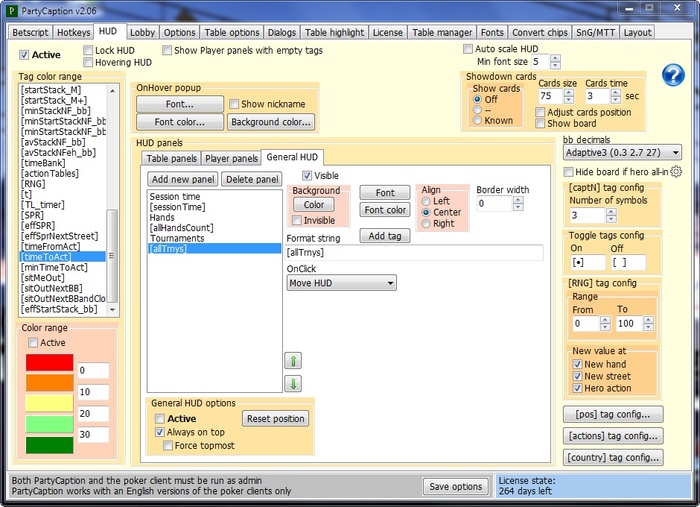The height and width of the screenshot is (507, 700).
Task: Switch to Table options tab
Action: [232, 33]
